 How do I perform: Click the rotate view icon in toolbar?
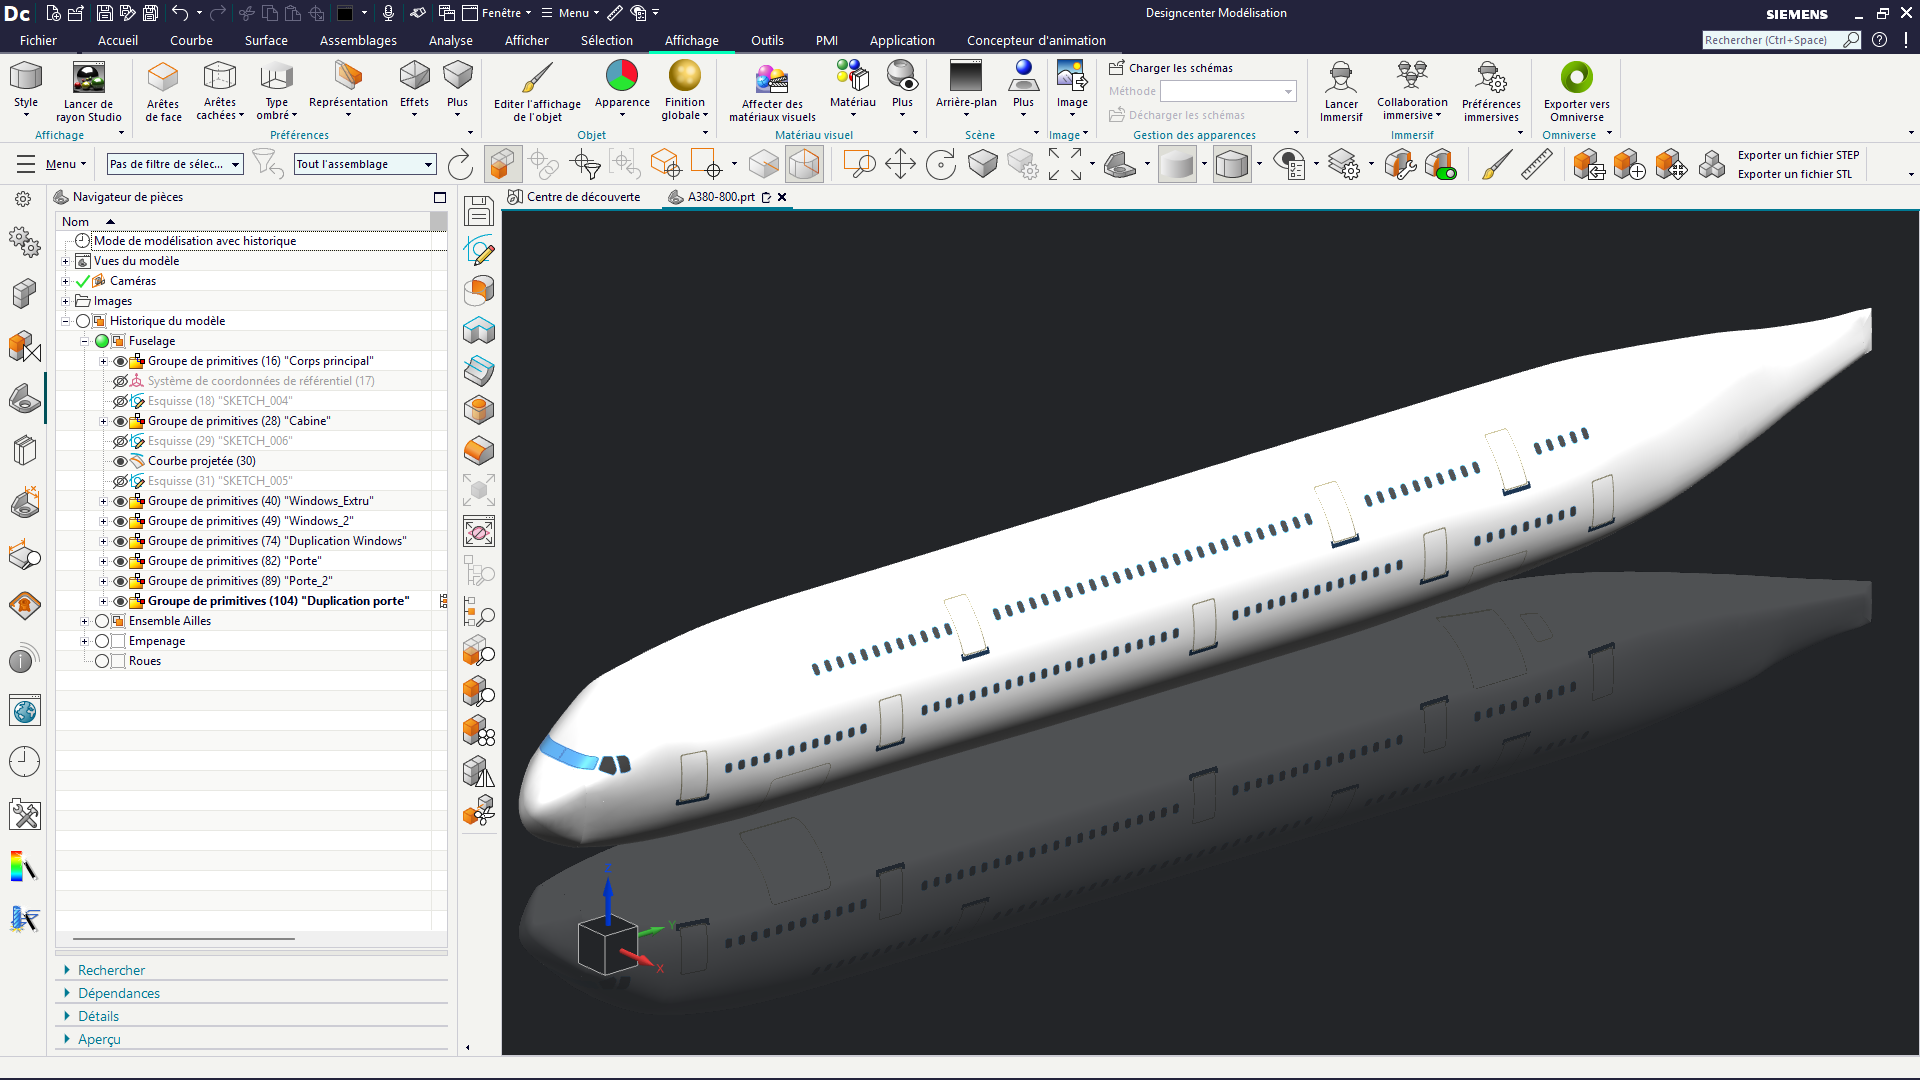coord(940,164)
